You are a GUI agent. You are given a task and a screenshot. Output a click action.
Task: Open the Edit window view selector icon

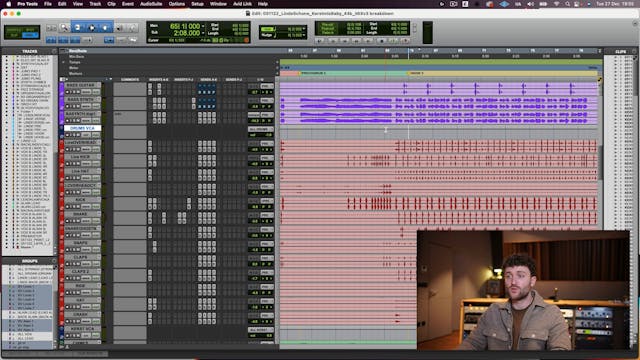click(x=62, y=79)
